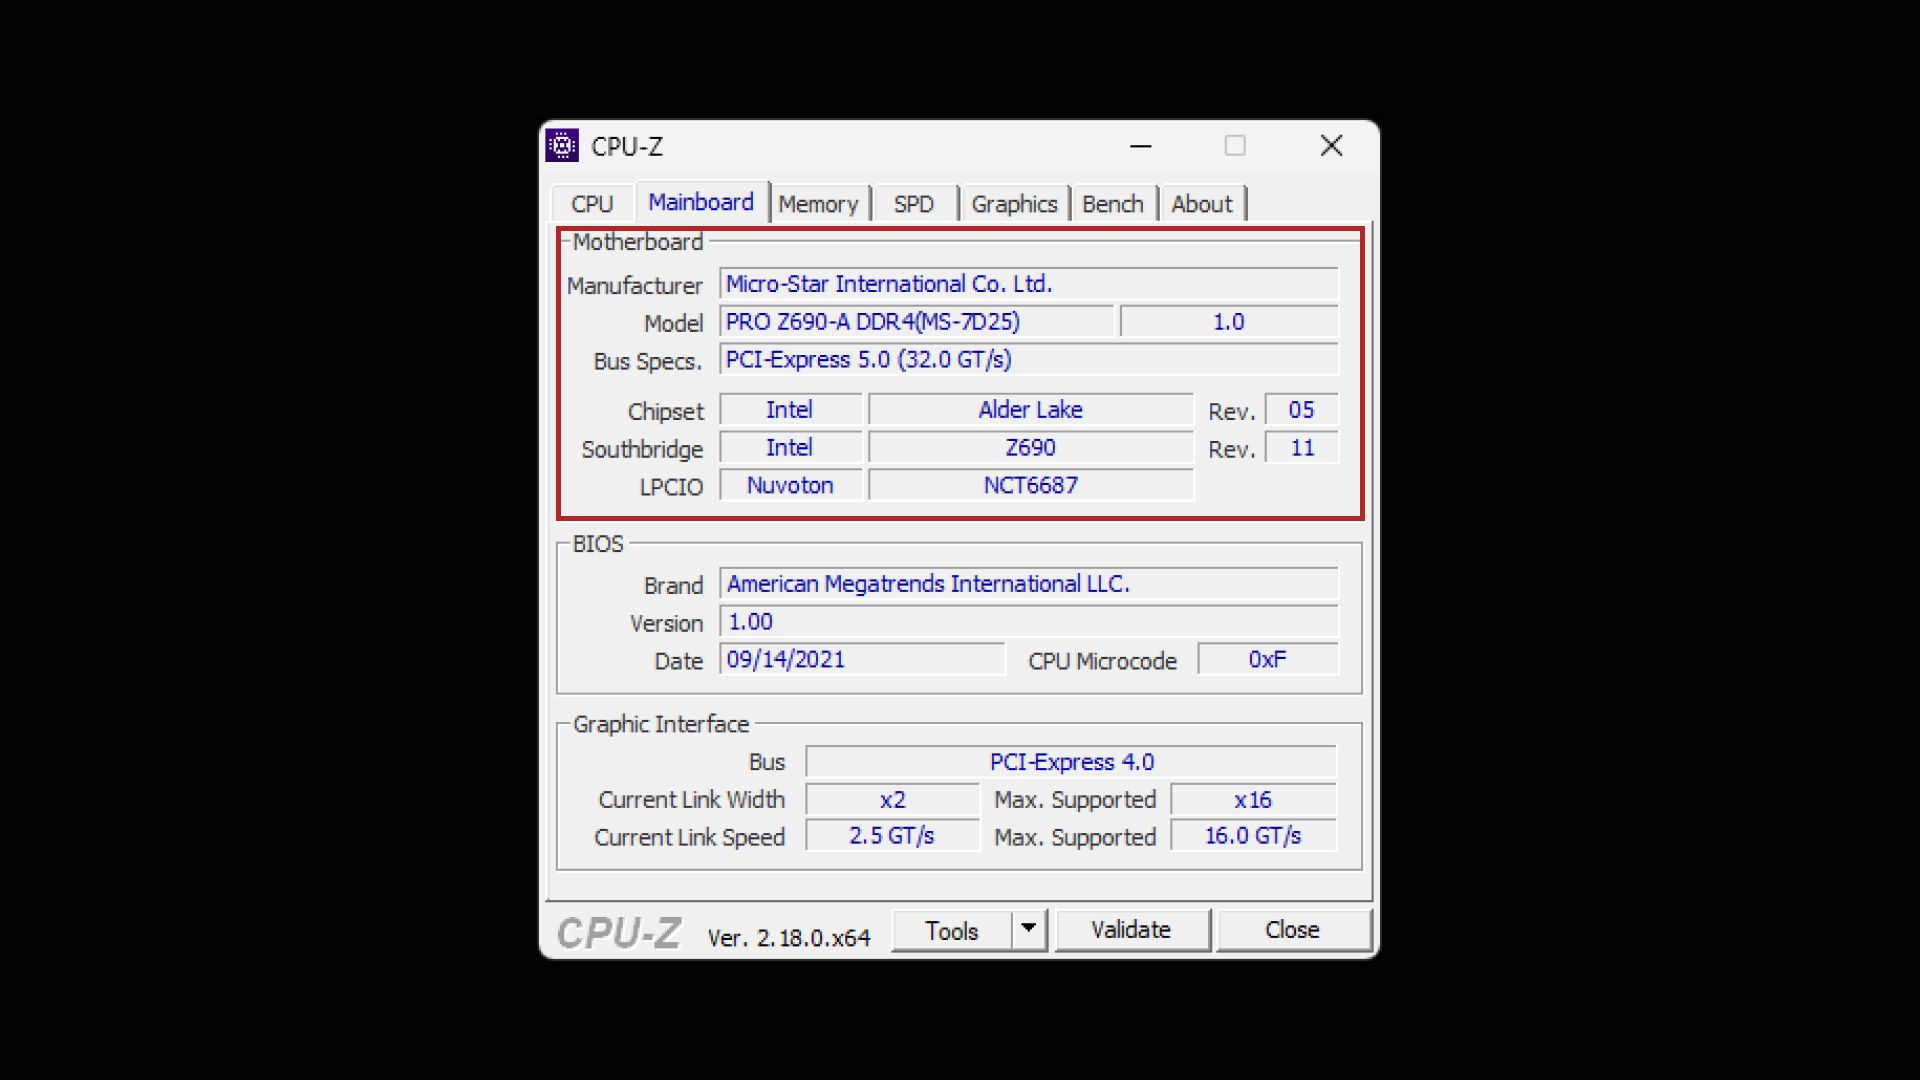1920x1080 pixels.
Task: Open the About tab
Action: tap(1201, 204)
